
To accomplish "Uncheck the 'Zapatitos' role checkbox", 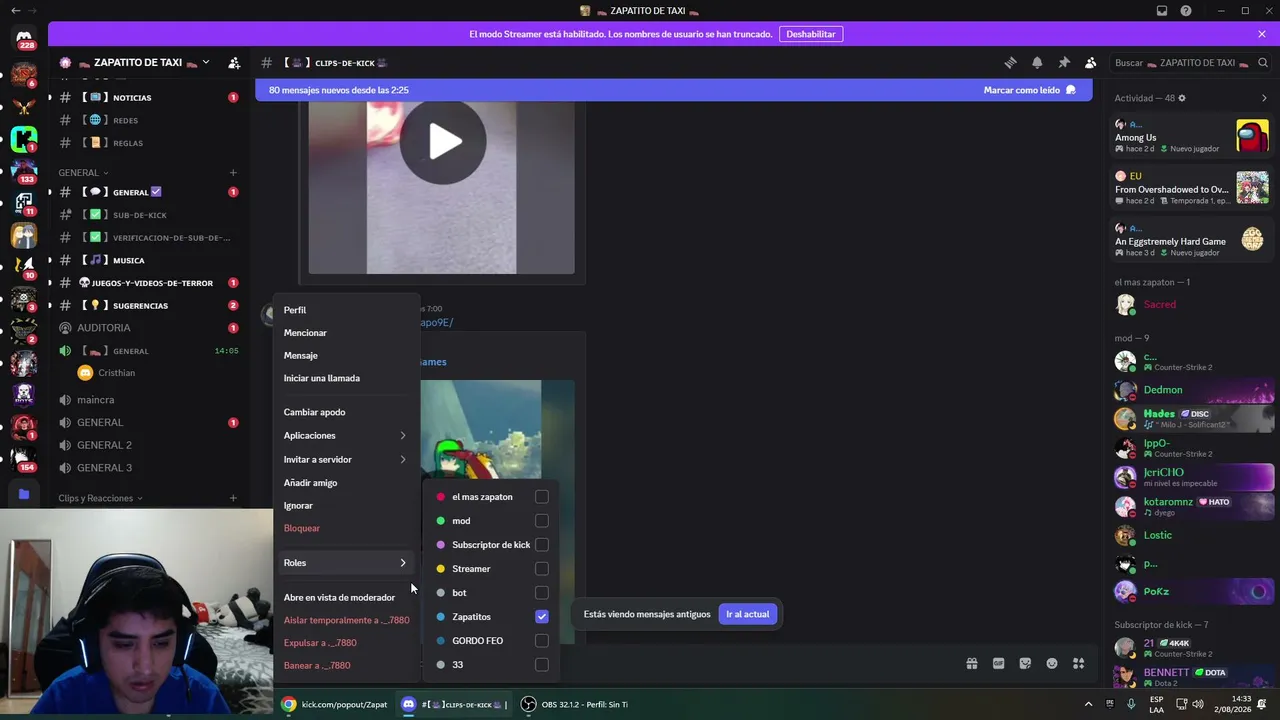I will 542,617.
